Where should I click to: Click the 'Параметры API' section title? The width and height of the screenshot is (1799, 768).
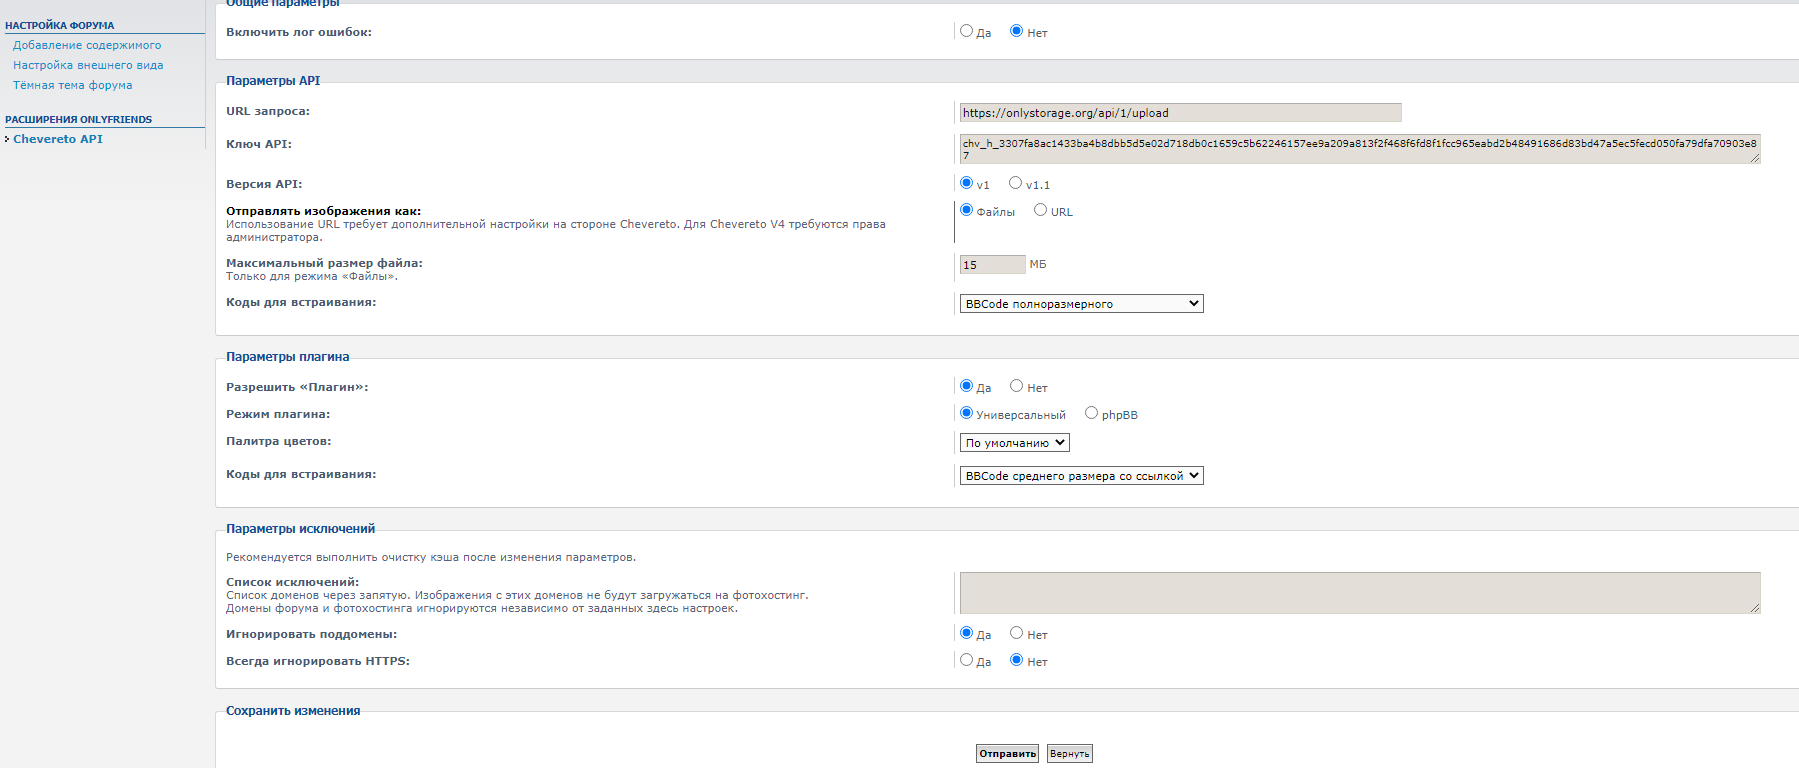(273, 81)
